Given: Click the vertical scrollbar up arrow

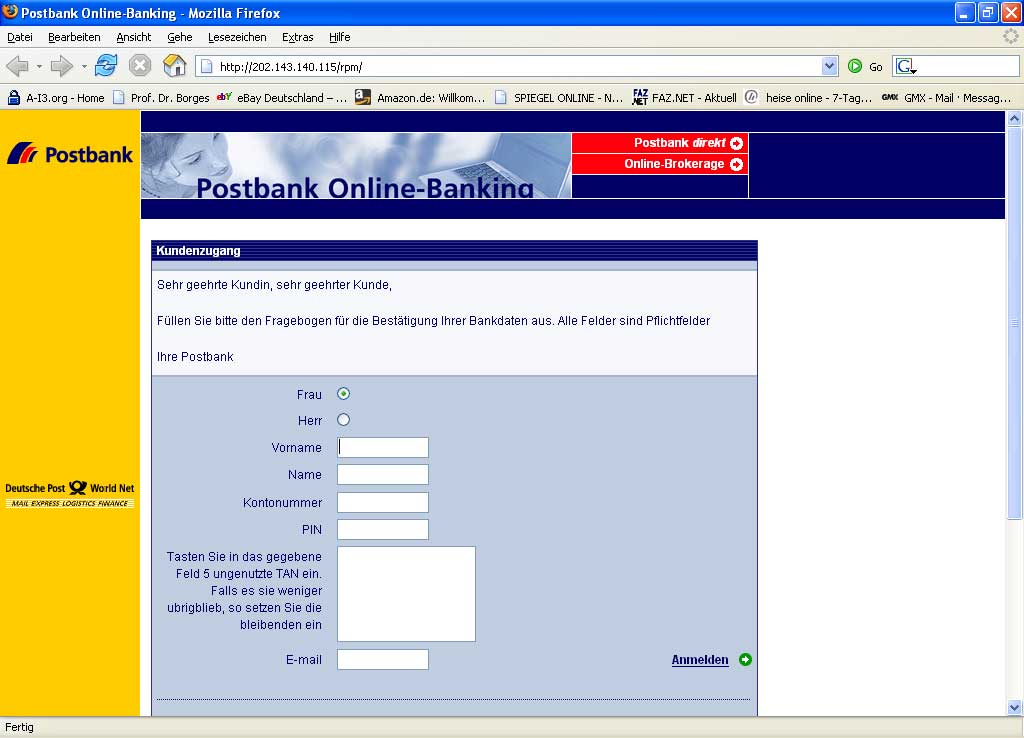Looking at the screenshot, I should [x=1014, y=118].
